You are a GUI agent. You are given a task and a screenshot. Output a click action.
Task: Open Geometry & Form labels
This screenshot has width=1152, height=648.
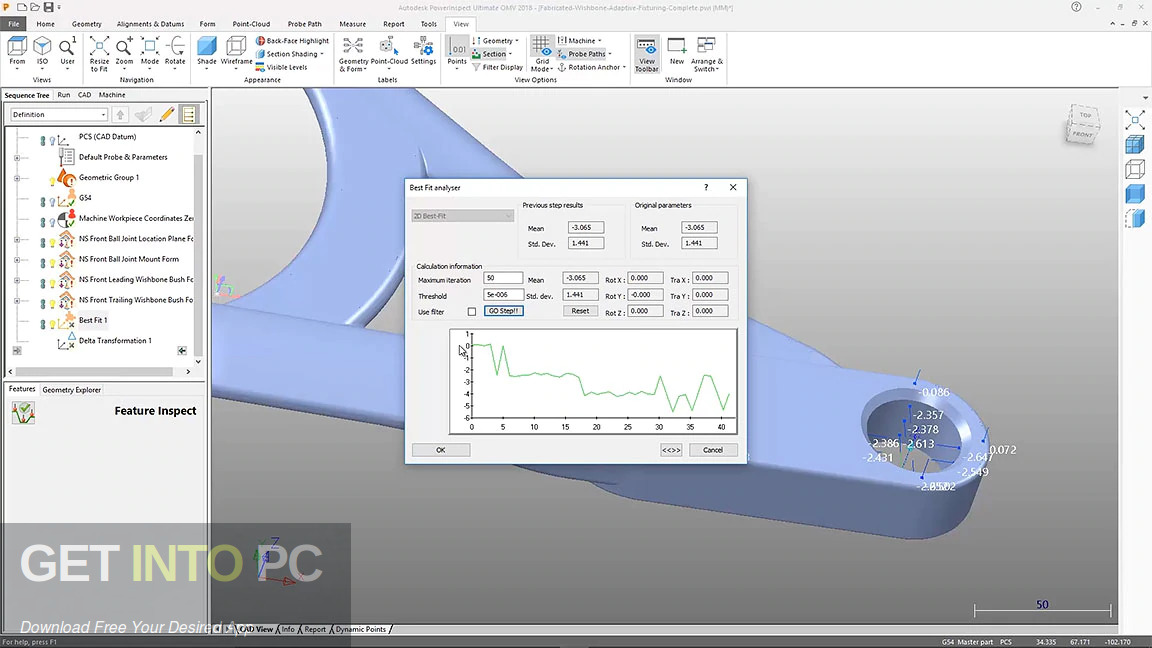tap(353, 54)
